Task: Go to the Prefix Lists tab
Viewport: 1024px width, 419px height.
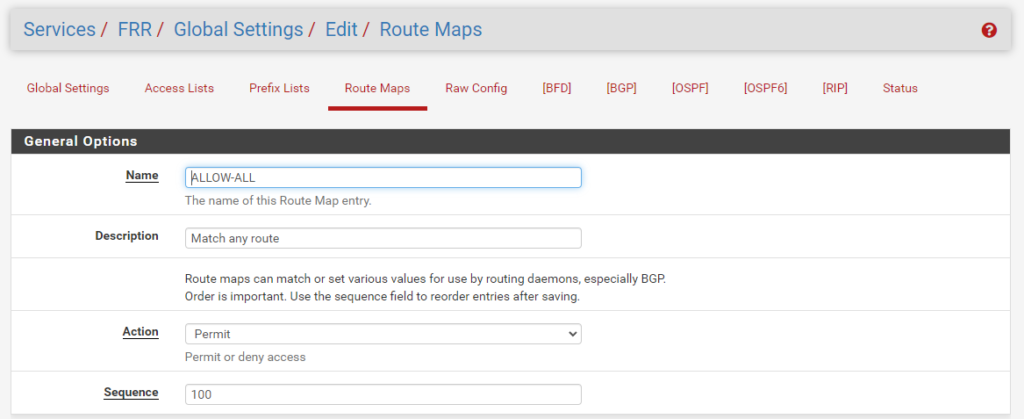Action: [x=279, y=88]
